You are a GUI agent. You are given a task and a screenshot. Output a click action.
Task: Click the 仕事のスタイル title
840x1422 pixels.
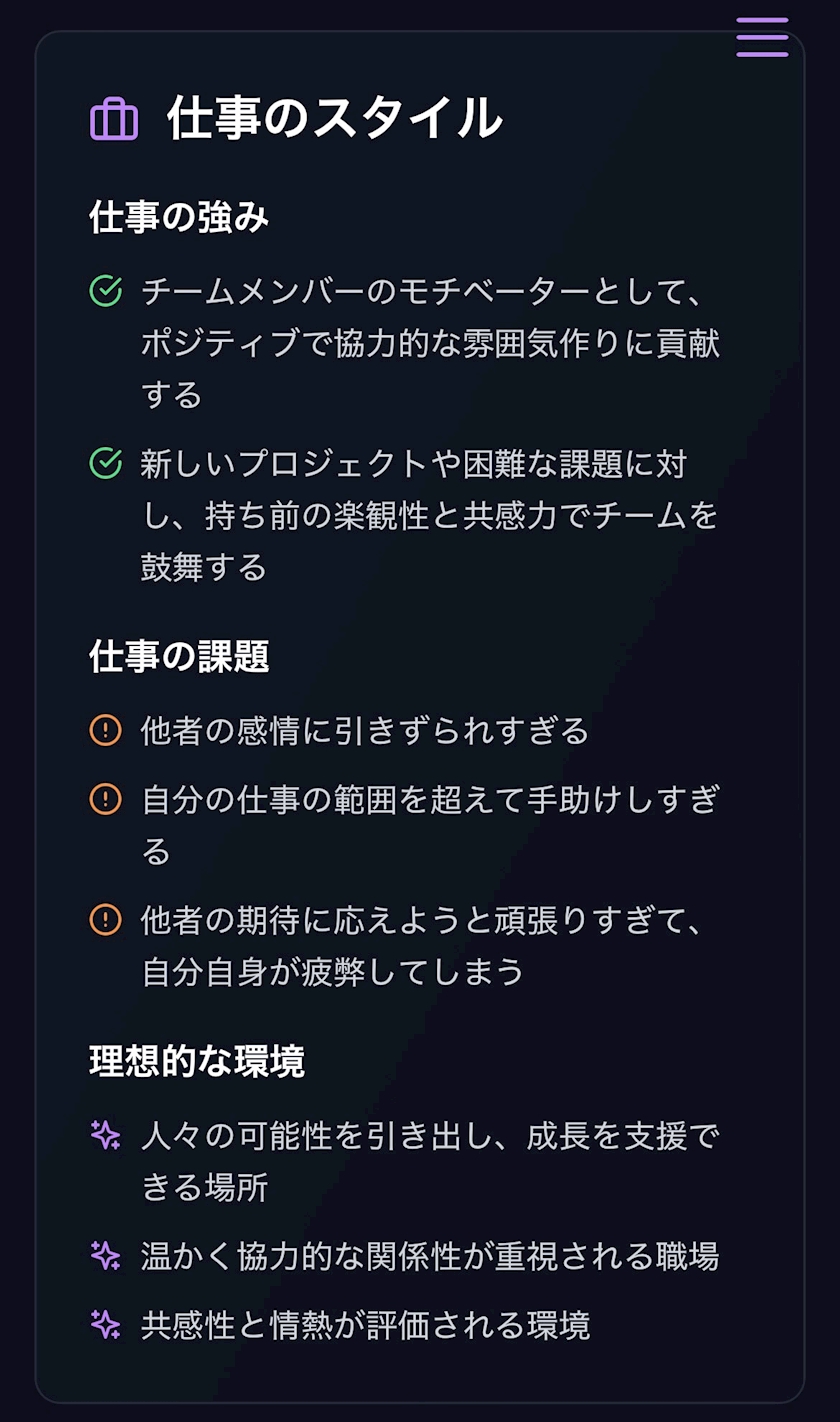point(334,119)
